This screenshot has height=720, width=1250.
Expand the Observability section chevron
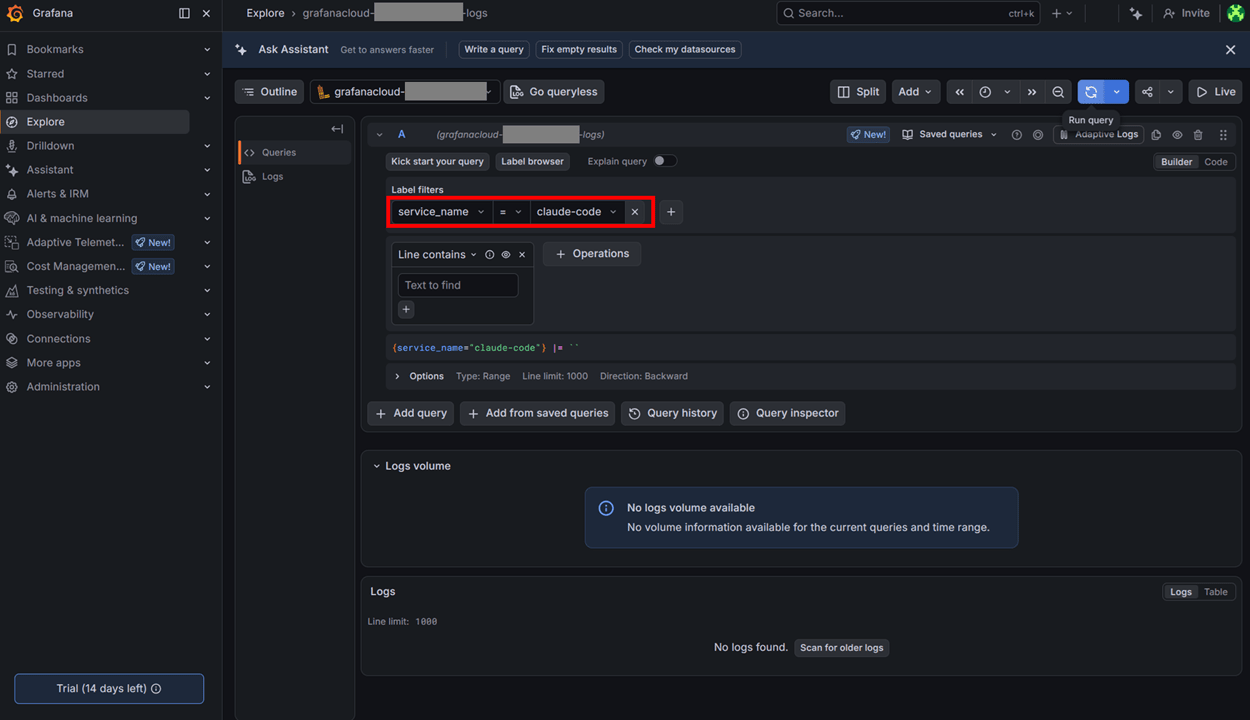(x=207, y=314)
